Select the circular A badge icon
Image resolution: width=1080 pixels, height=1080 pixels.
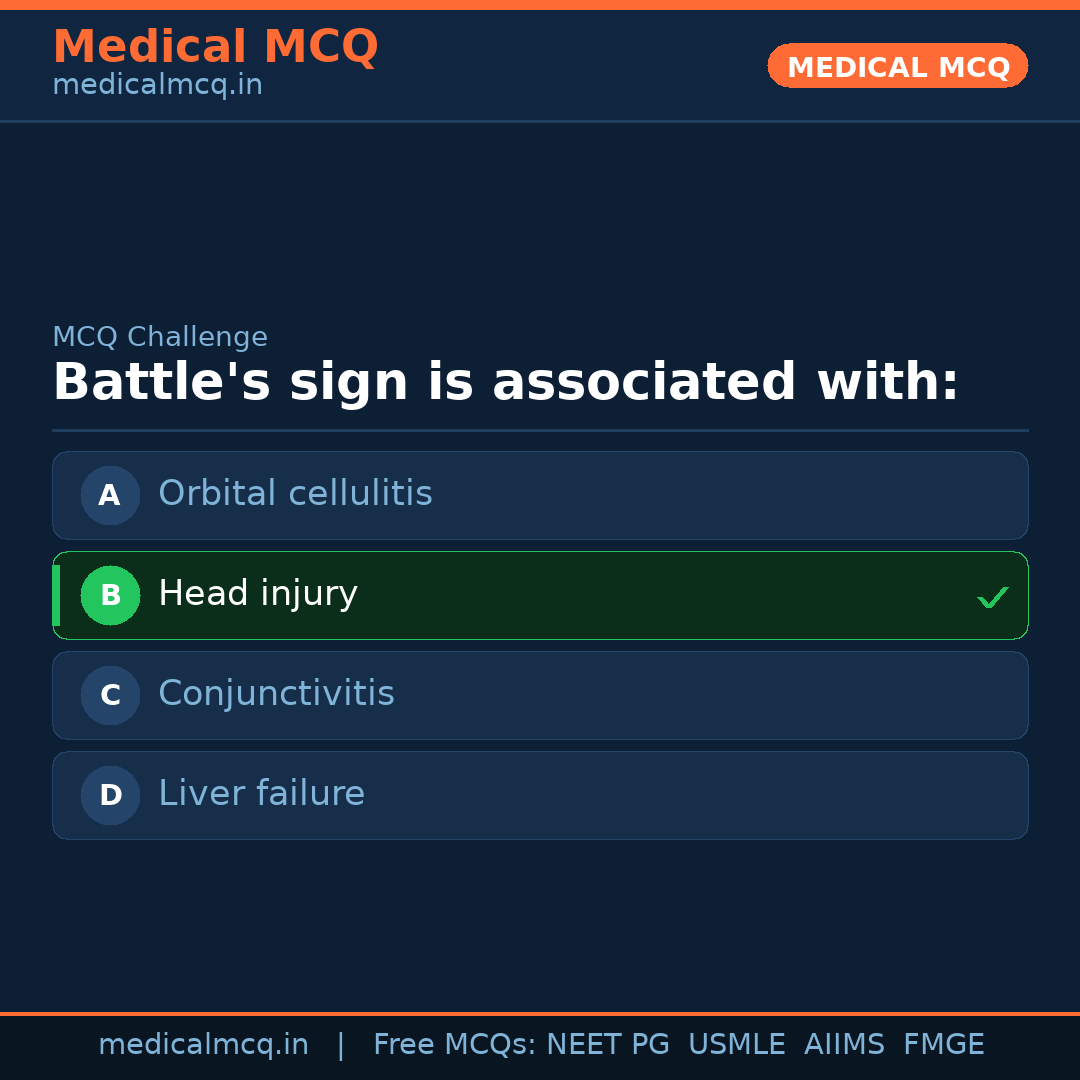coord(110,495)
